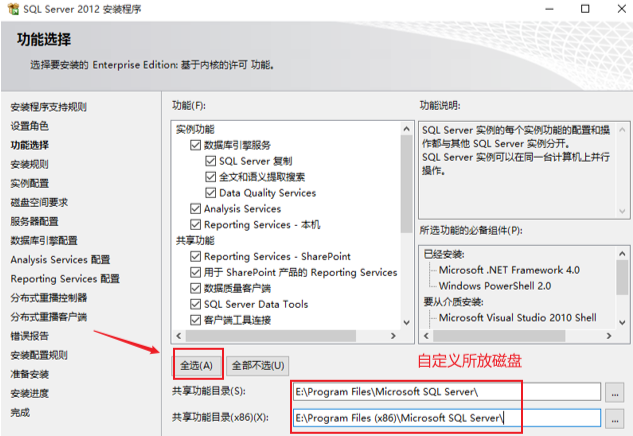Select 共享功能 tree heading
Viewport: 633px width, 436px height.
pos(195,241)
